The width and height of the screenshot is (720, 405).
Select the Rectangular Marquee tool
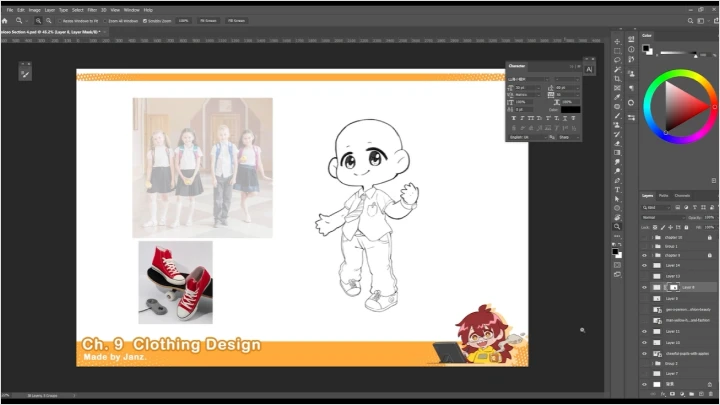[617, 50]
